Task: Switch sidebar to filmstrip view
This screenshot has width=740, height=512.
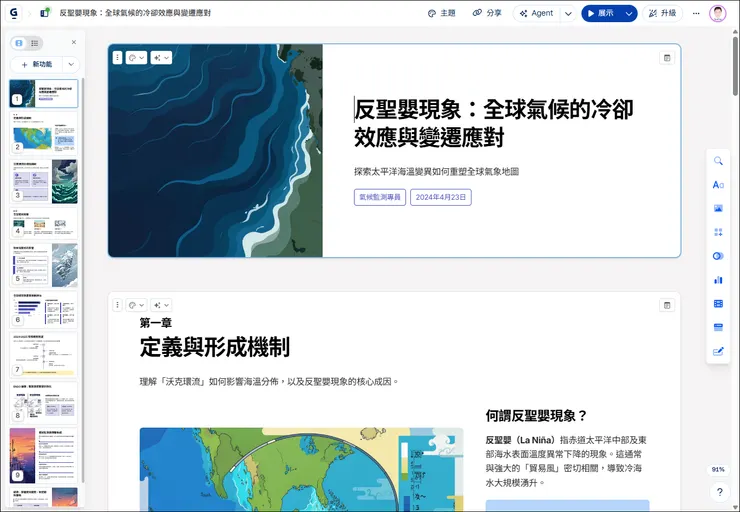Action: coord(19,43)
